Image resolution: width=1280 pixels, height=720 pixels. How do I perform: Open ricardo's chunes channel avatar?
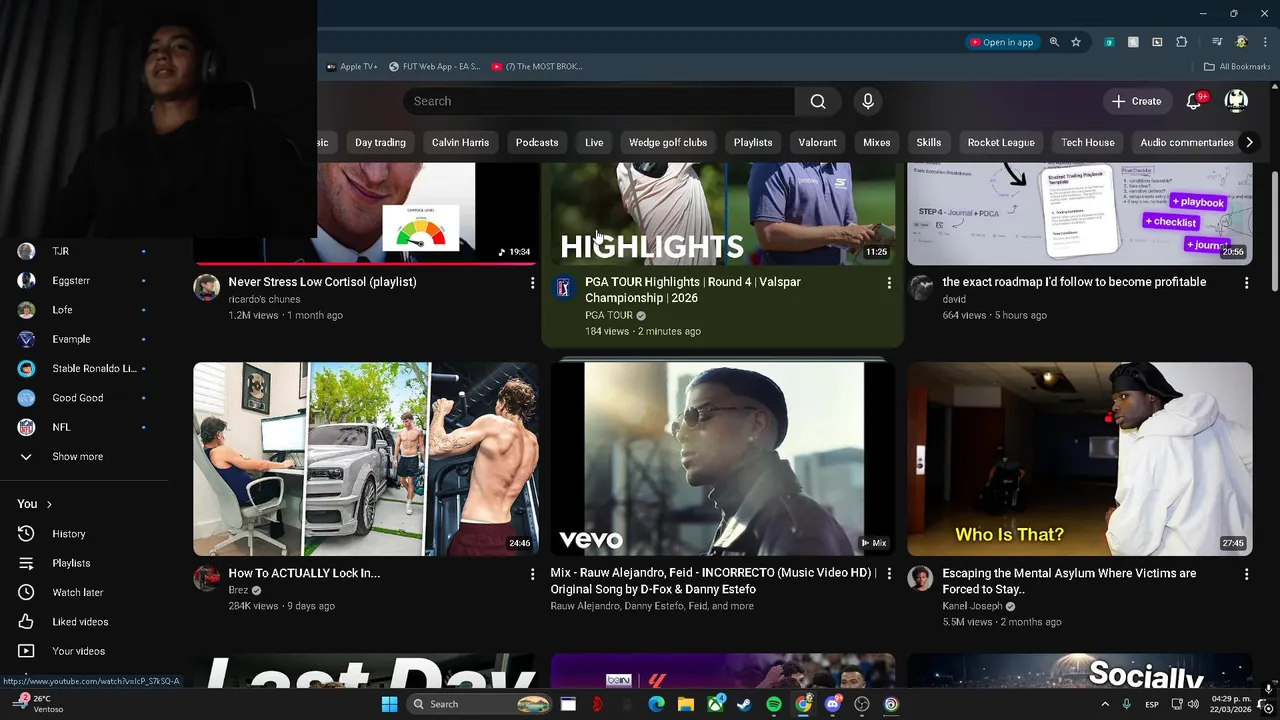[x=207, y=288]
